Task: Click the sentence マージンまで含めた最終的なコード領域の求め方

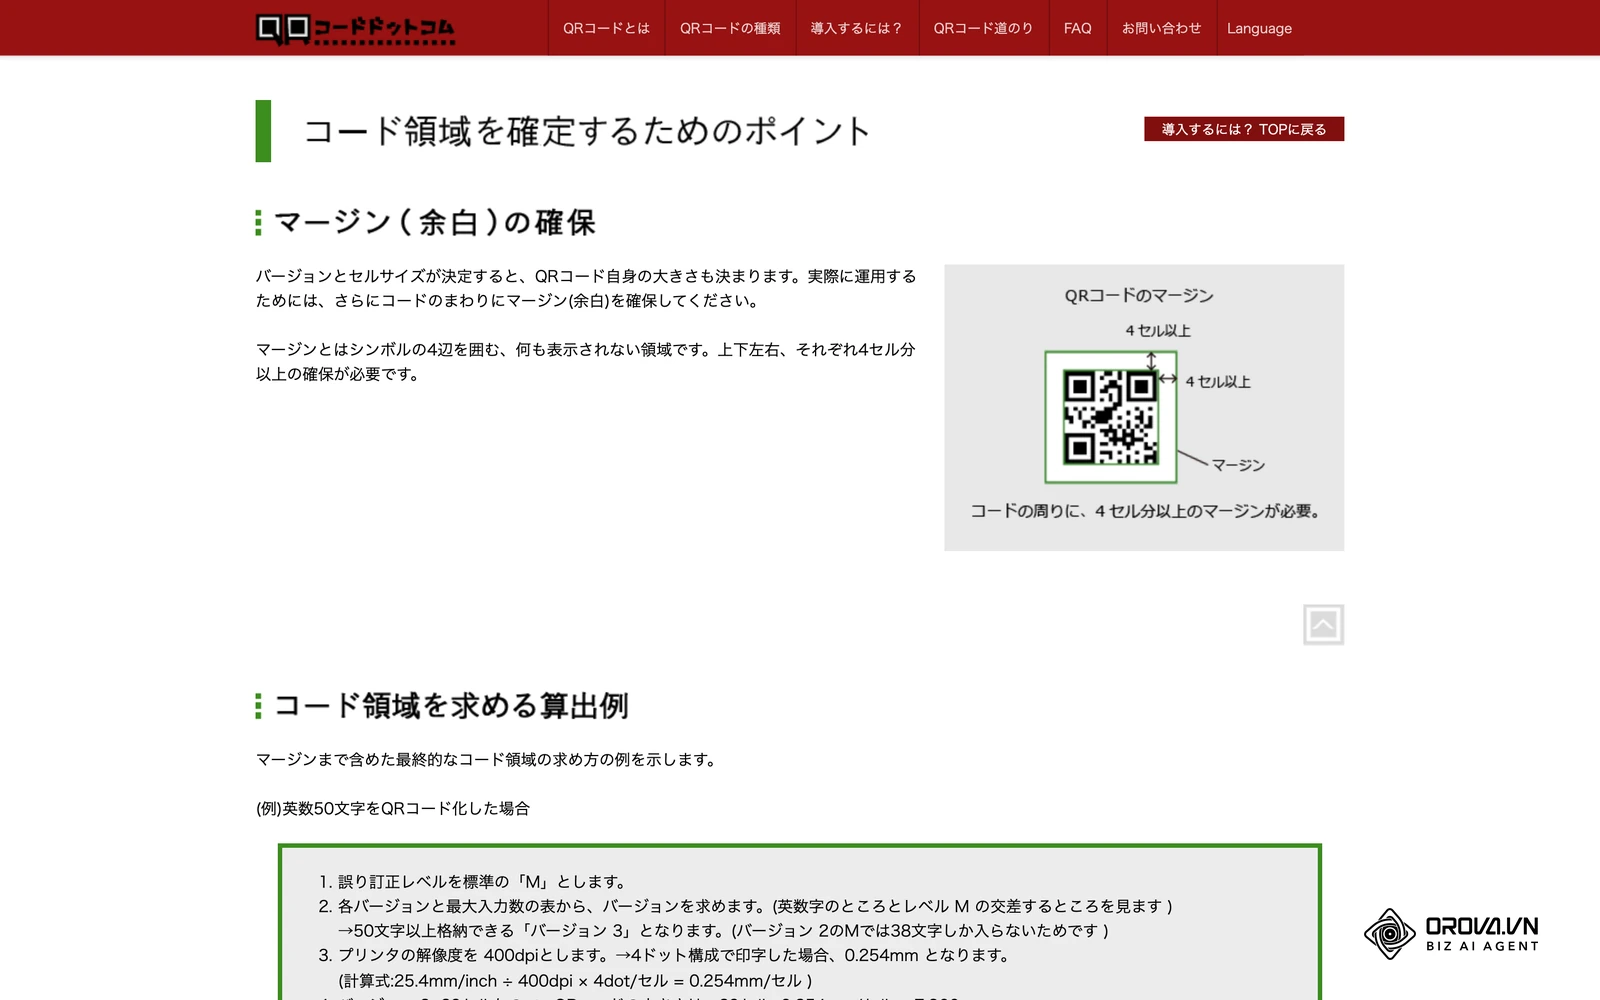Action: coord(488,760)
